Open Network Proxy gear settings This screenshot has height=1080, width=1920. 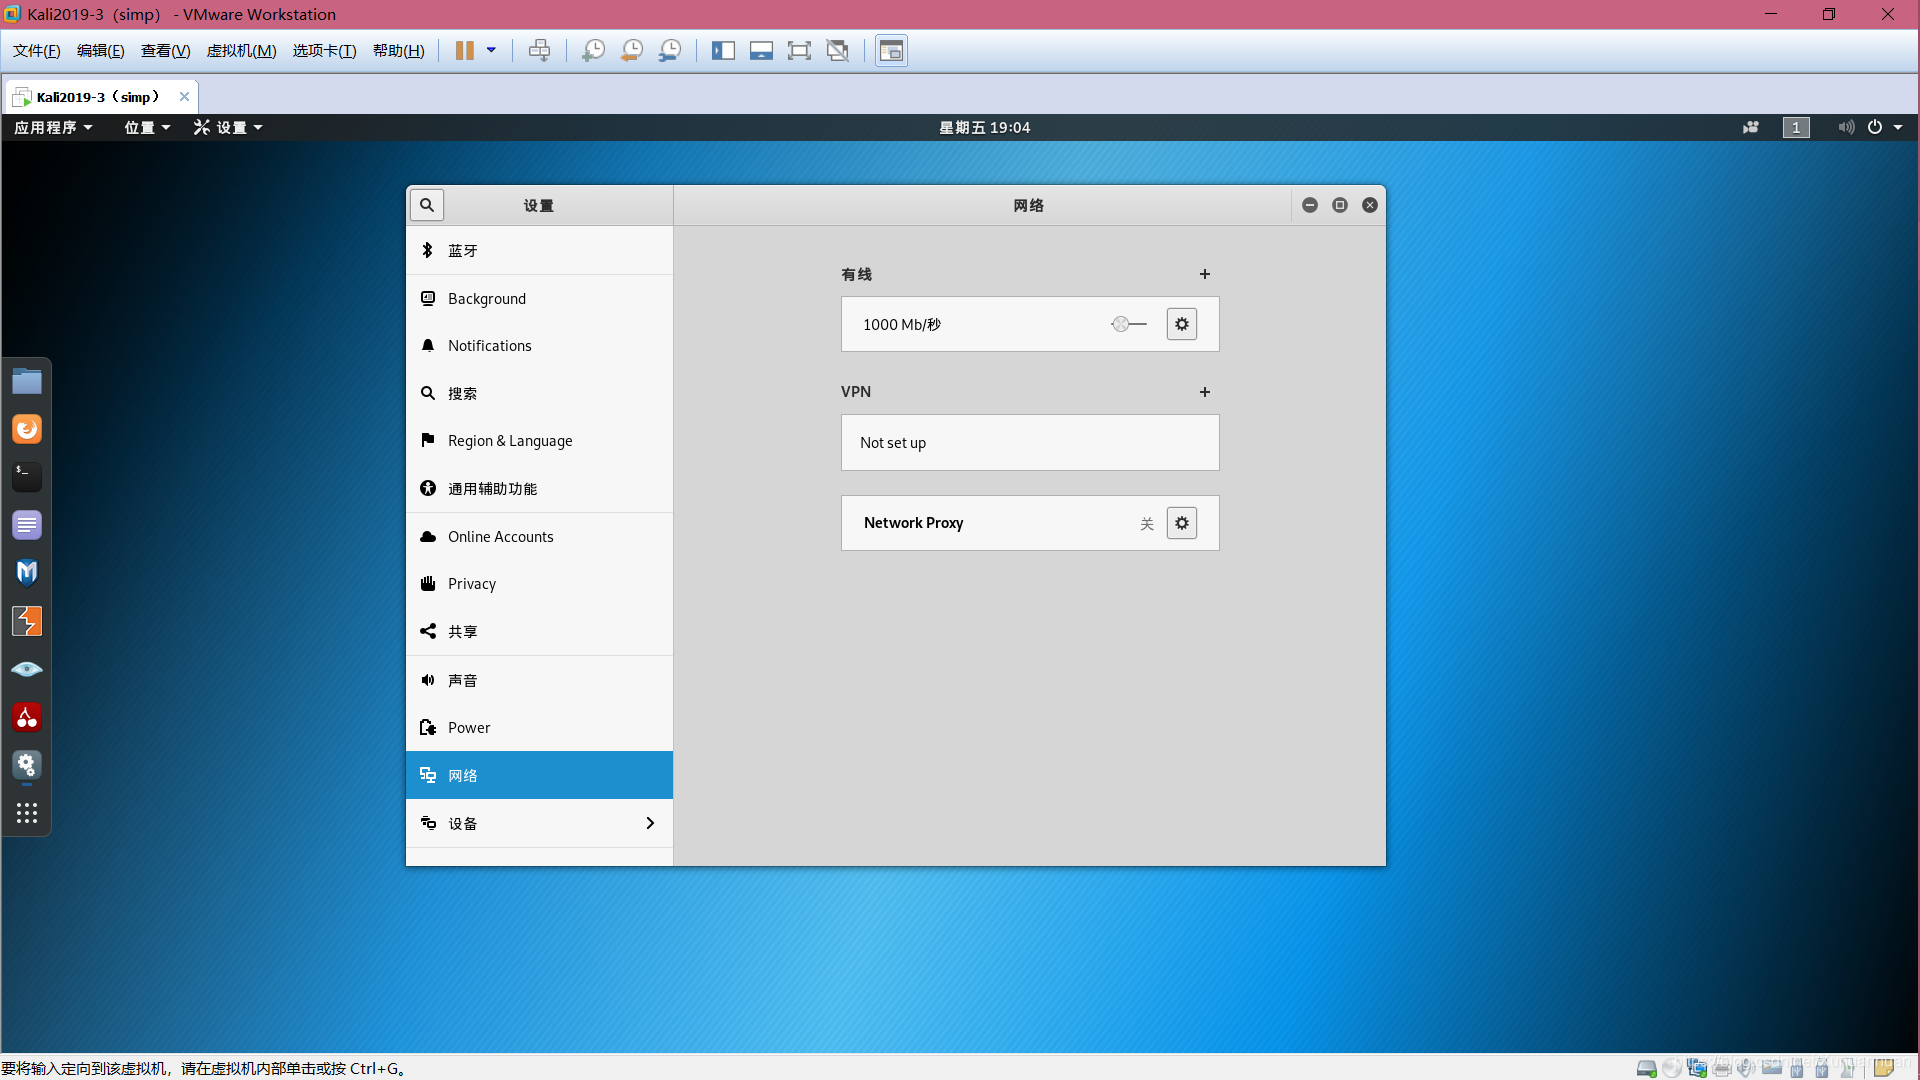tap(1182, 522)
